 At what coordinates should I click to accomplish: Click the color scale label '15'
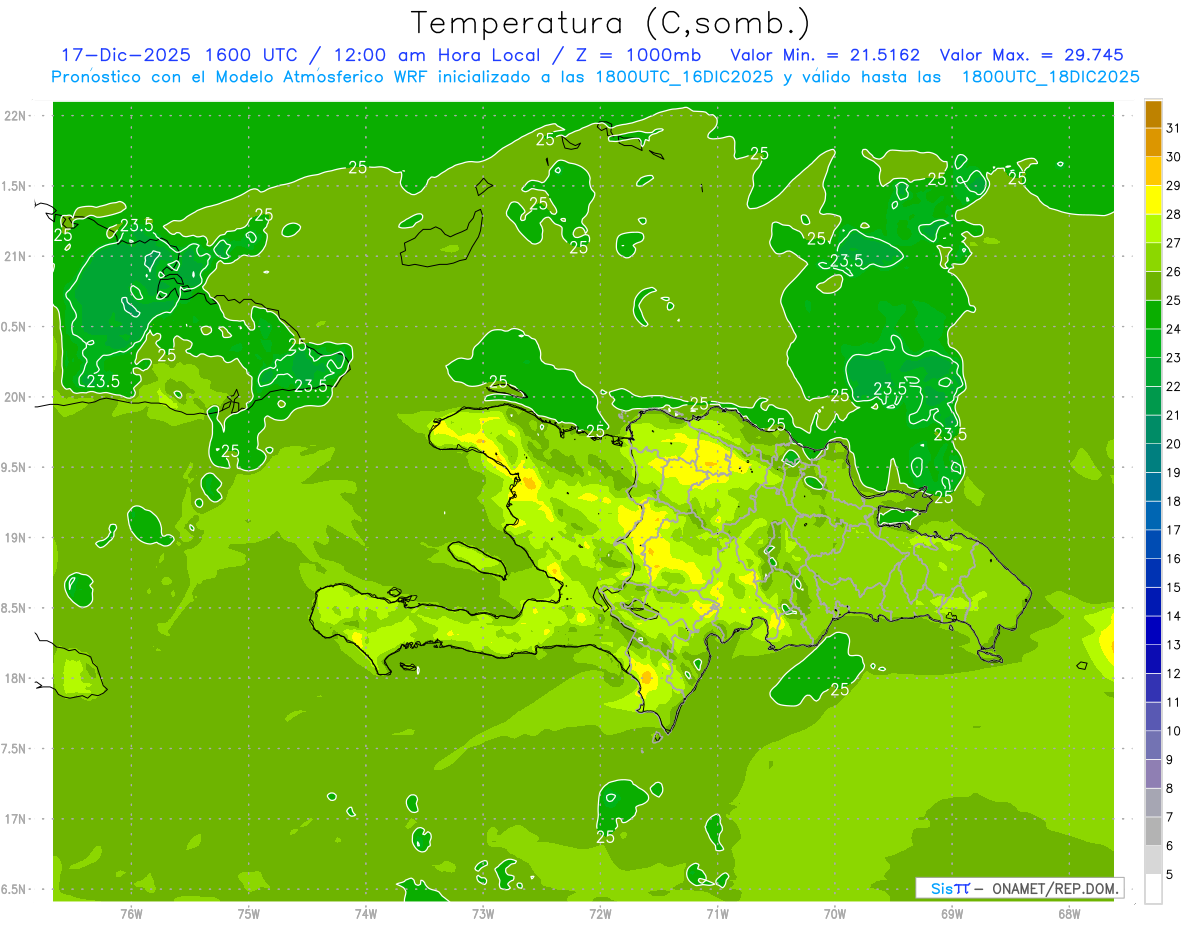1174,588
